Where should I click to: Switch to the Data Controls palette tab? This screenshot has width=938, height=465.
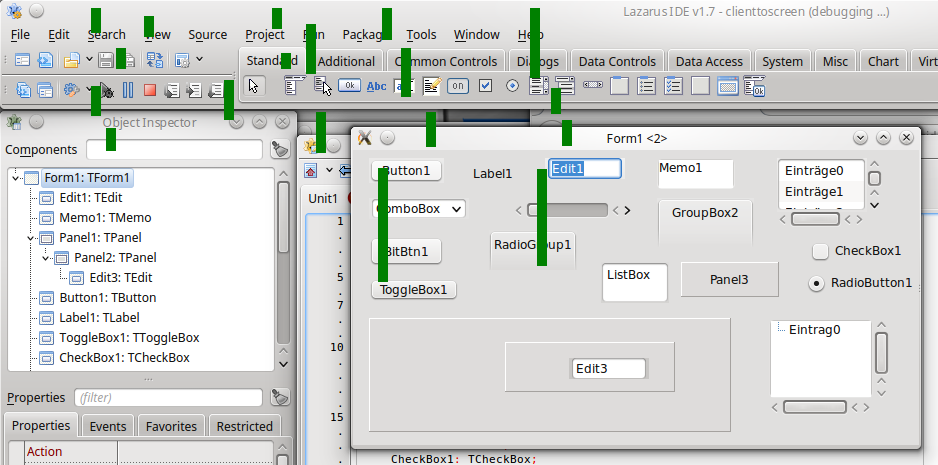click(x=617, y=61)
